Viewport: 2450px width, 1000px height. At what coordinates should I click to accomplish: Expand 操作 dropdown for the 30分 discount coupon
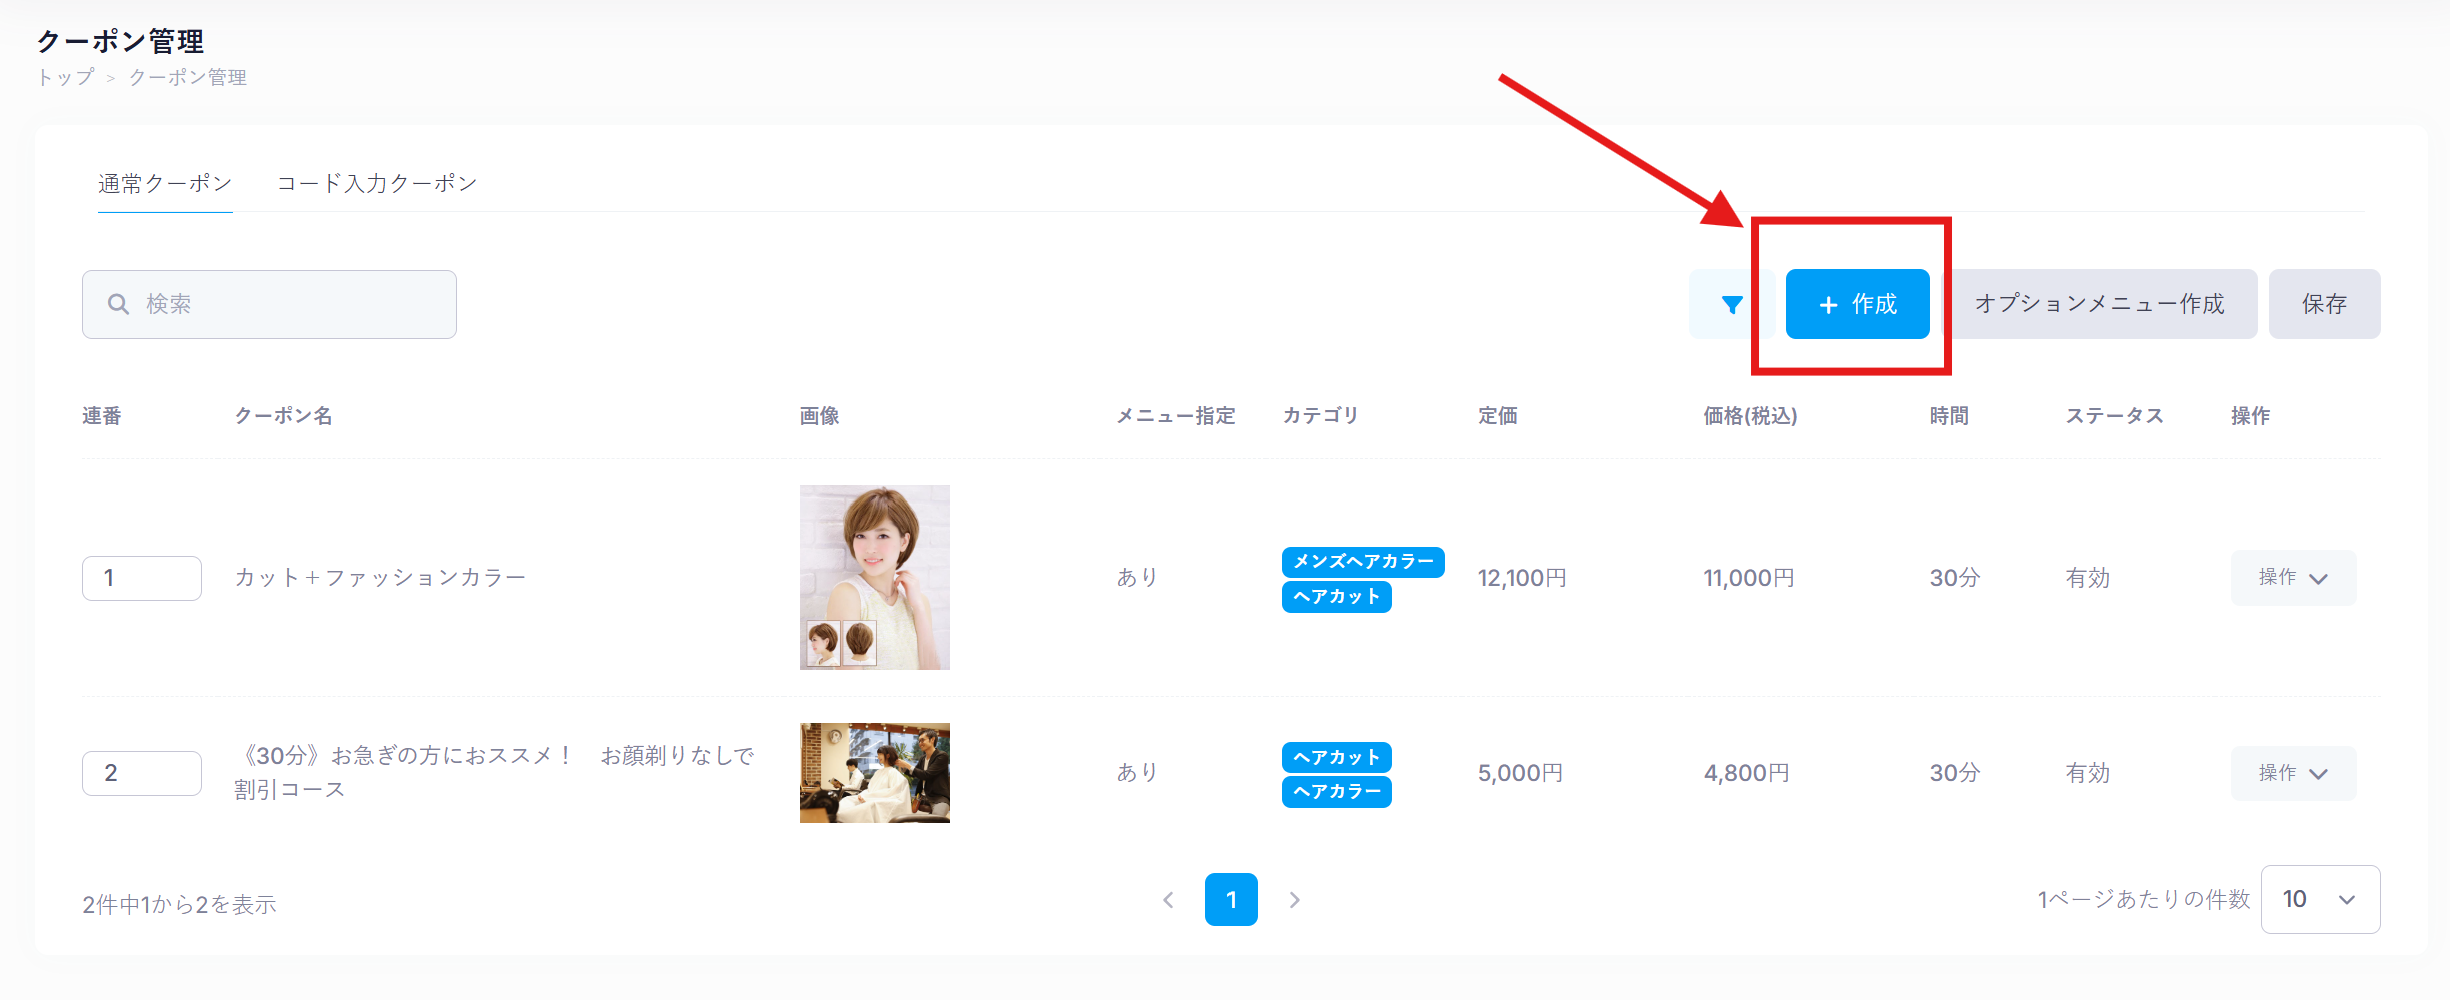(x=2293, y=773)
